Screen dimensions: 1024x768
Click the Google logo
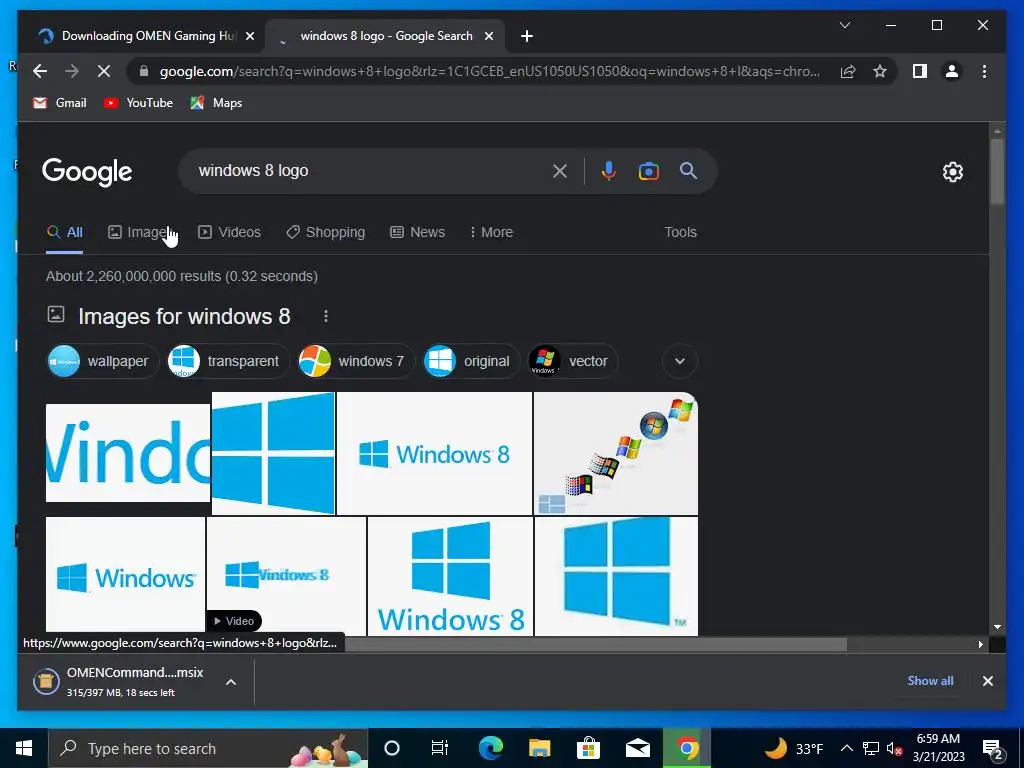[x=87, y=172]
